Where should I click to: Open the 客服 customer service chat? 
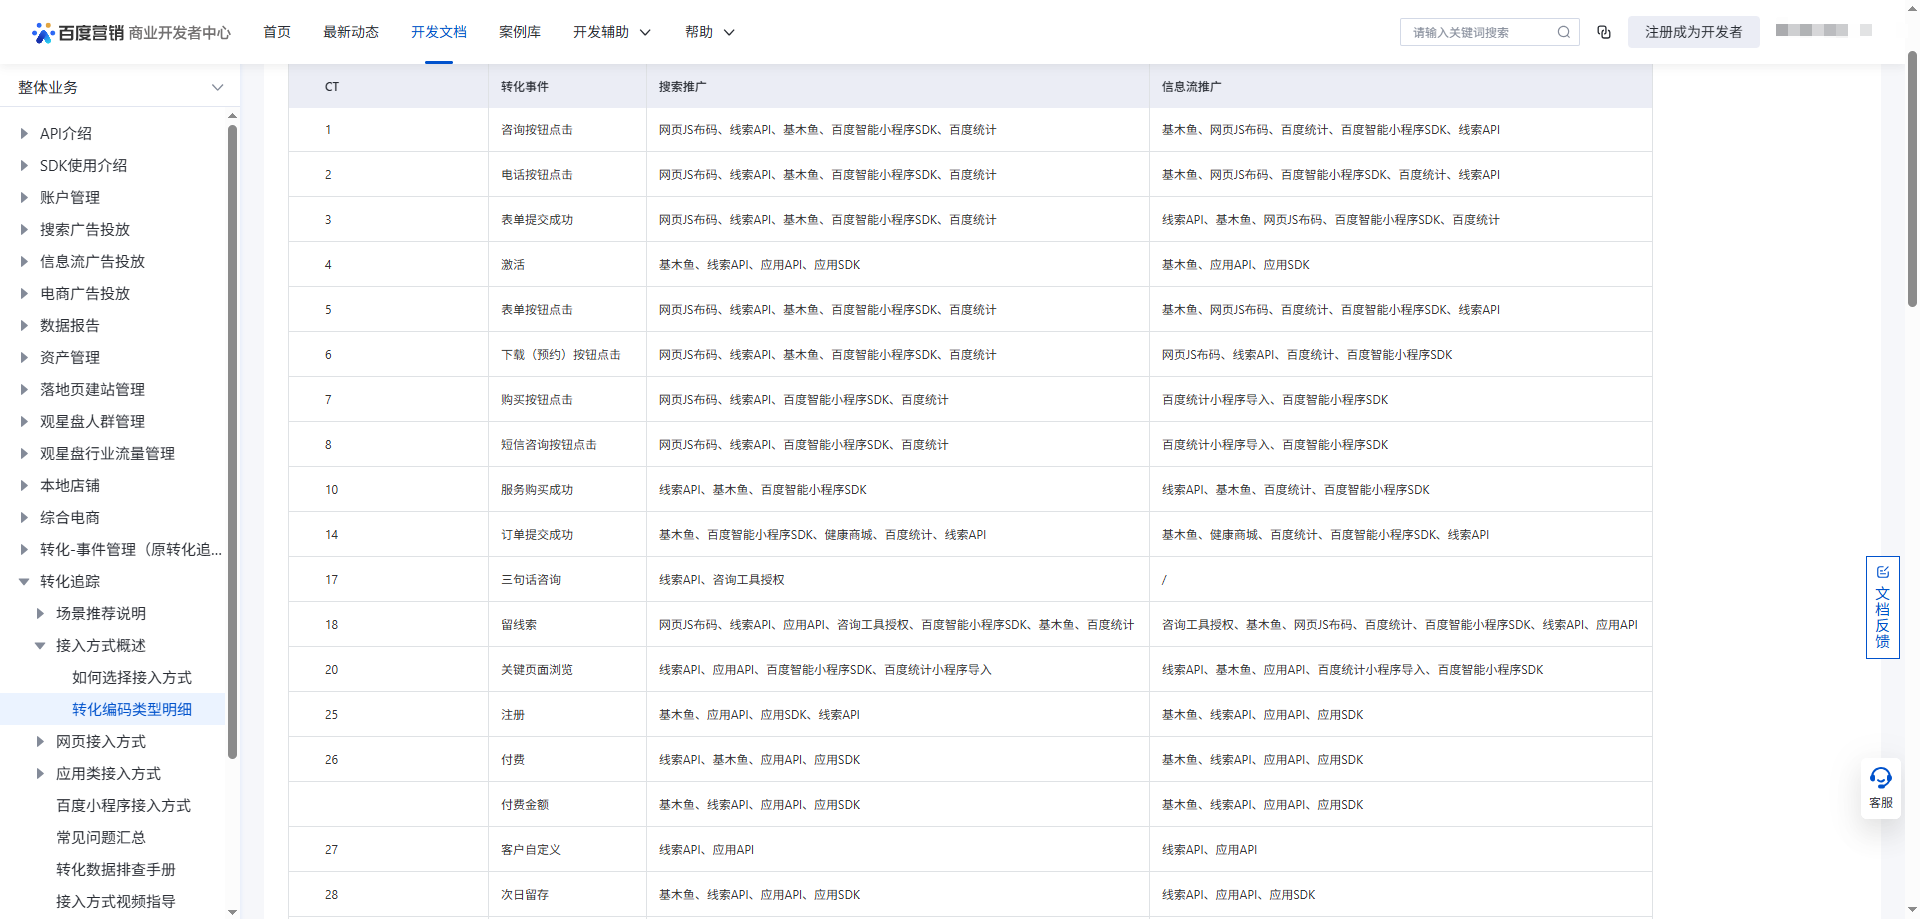click(1881, 788)
